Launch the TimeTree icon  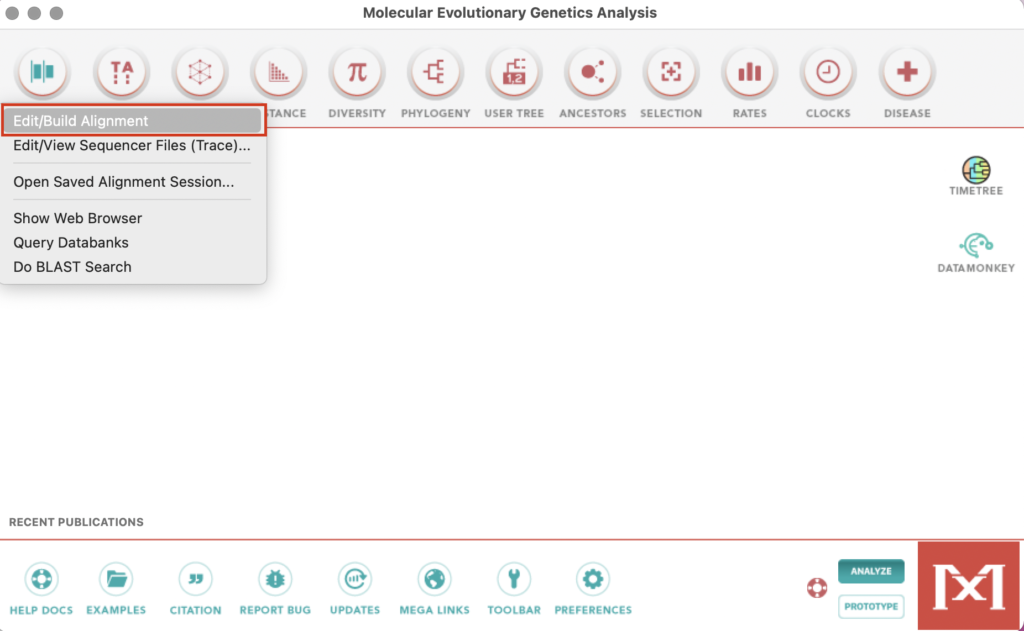coord(976,170)
